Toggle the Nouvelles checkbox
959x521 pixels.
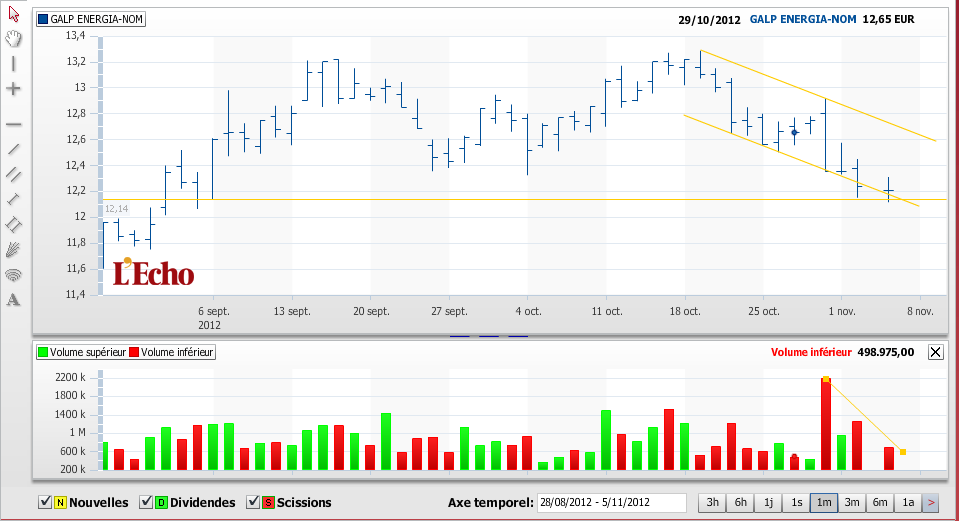coord(45,502)
